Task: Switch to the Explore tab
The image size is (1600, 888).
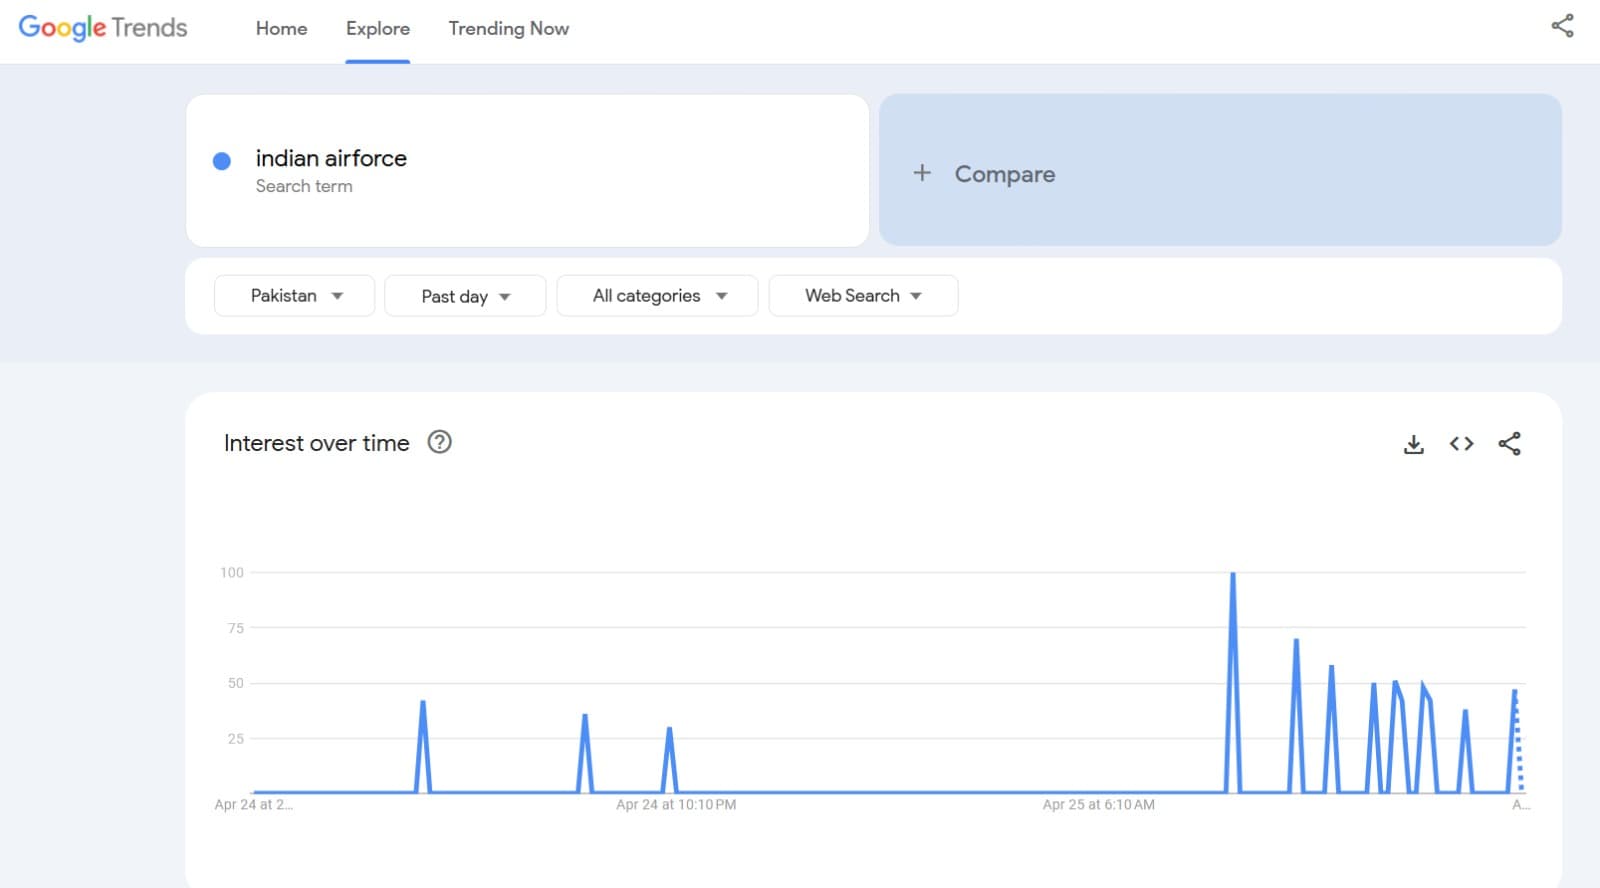Action: pos(378,29)
